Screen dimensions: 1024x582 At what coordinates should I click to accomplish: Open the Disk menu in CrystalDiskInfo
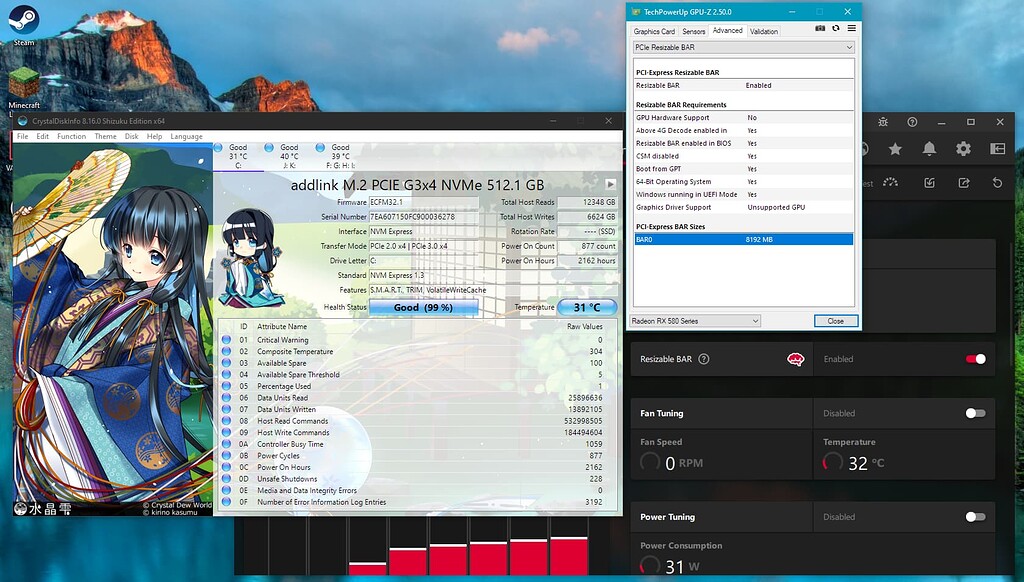click(131, 137)
